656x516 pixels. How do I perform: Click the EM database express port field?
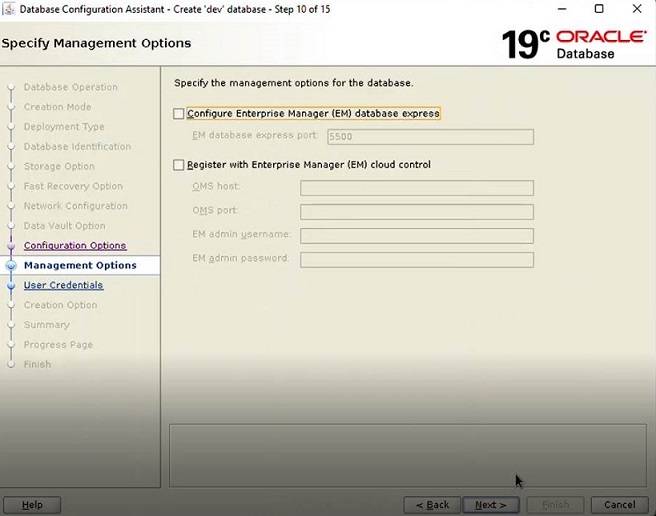pos(430,137)
